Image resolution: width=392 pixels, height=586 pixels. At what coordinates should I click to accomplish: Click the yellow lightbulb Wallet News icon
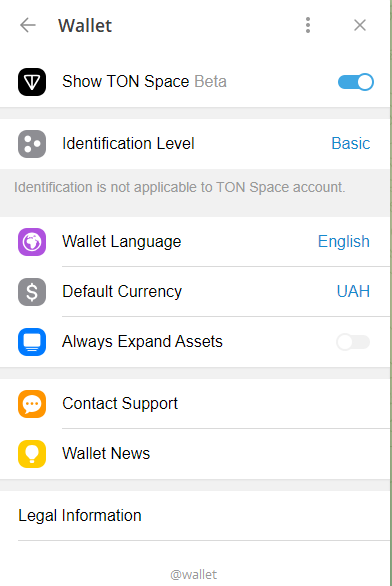(32, 454)
